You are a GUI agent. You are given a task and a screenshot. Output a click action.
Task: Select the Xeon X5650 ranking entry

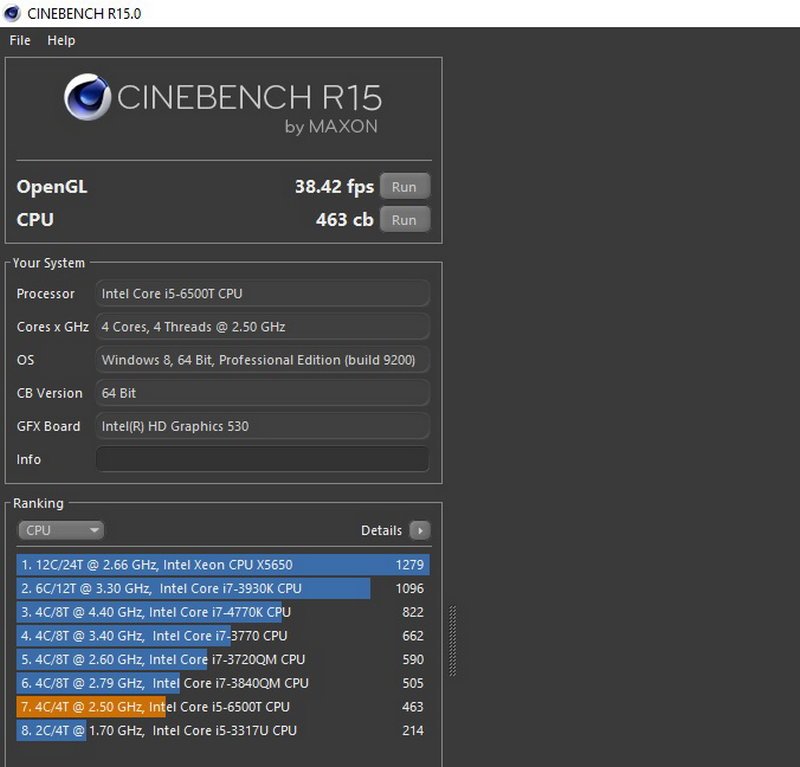[x=222, y=565]
